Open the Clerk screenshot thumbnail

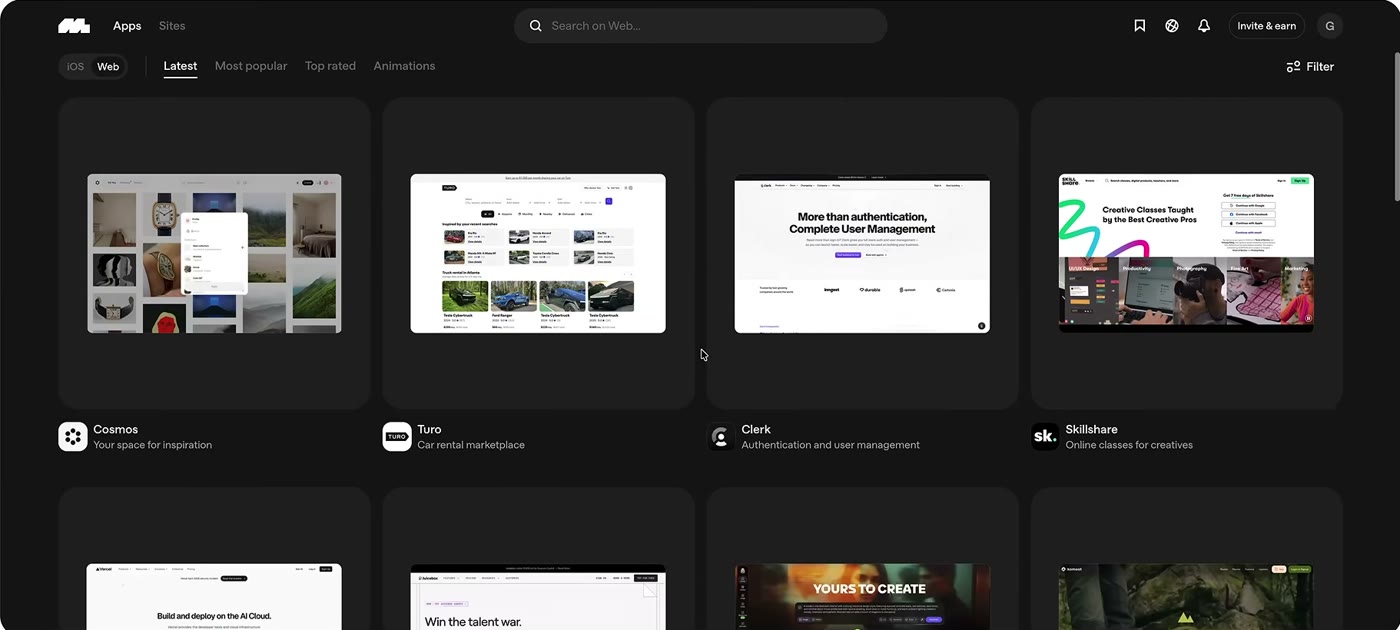click(x=862, y=253)
